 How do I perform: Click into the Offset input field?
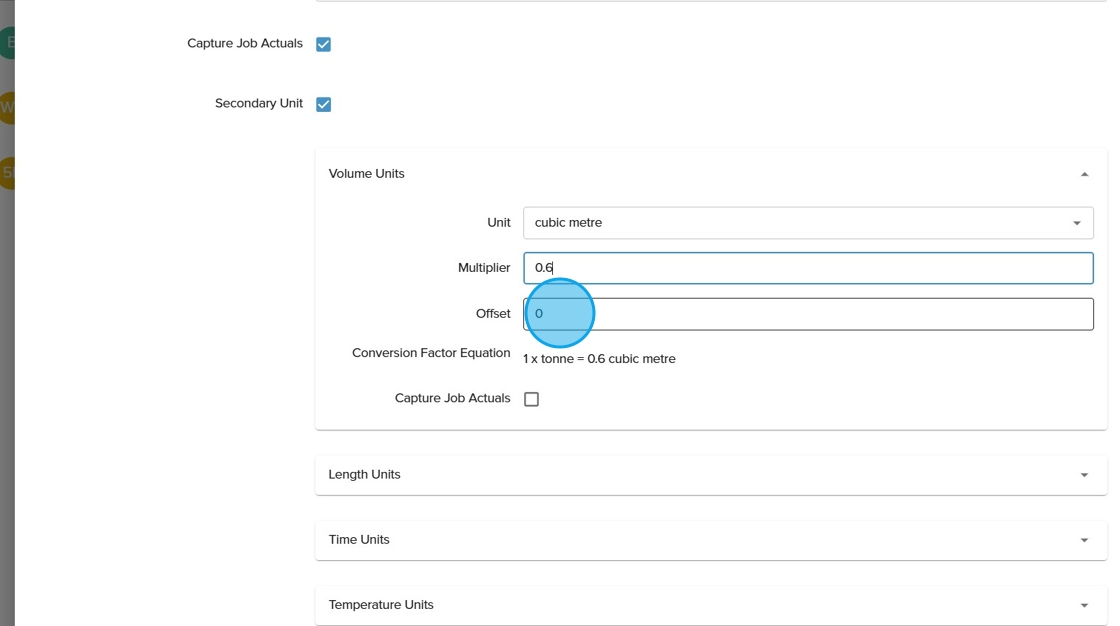808,314
